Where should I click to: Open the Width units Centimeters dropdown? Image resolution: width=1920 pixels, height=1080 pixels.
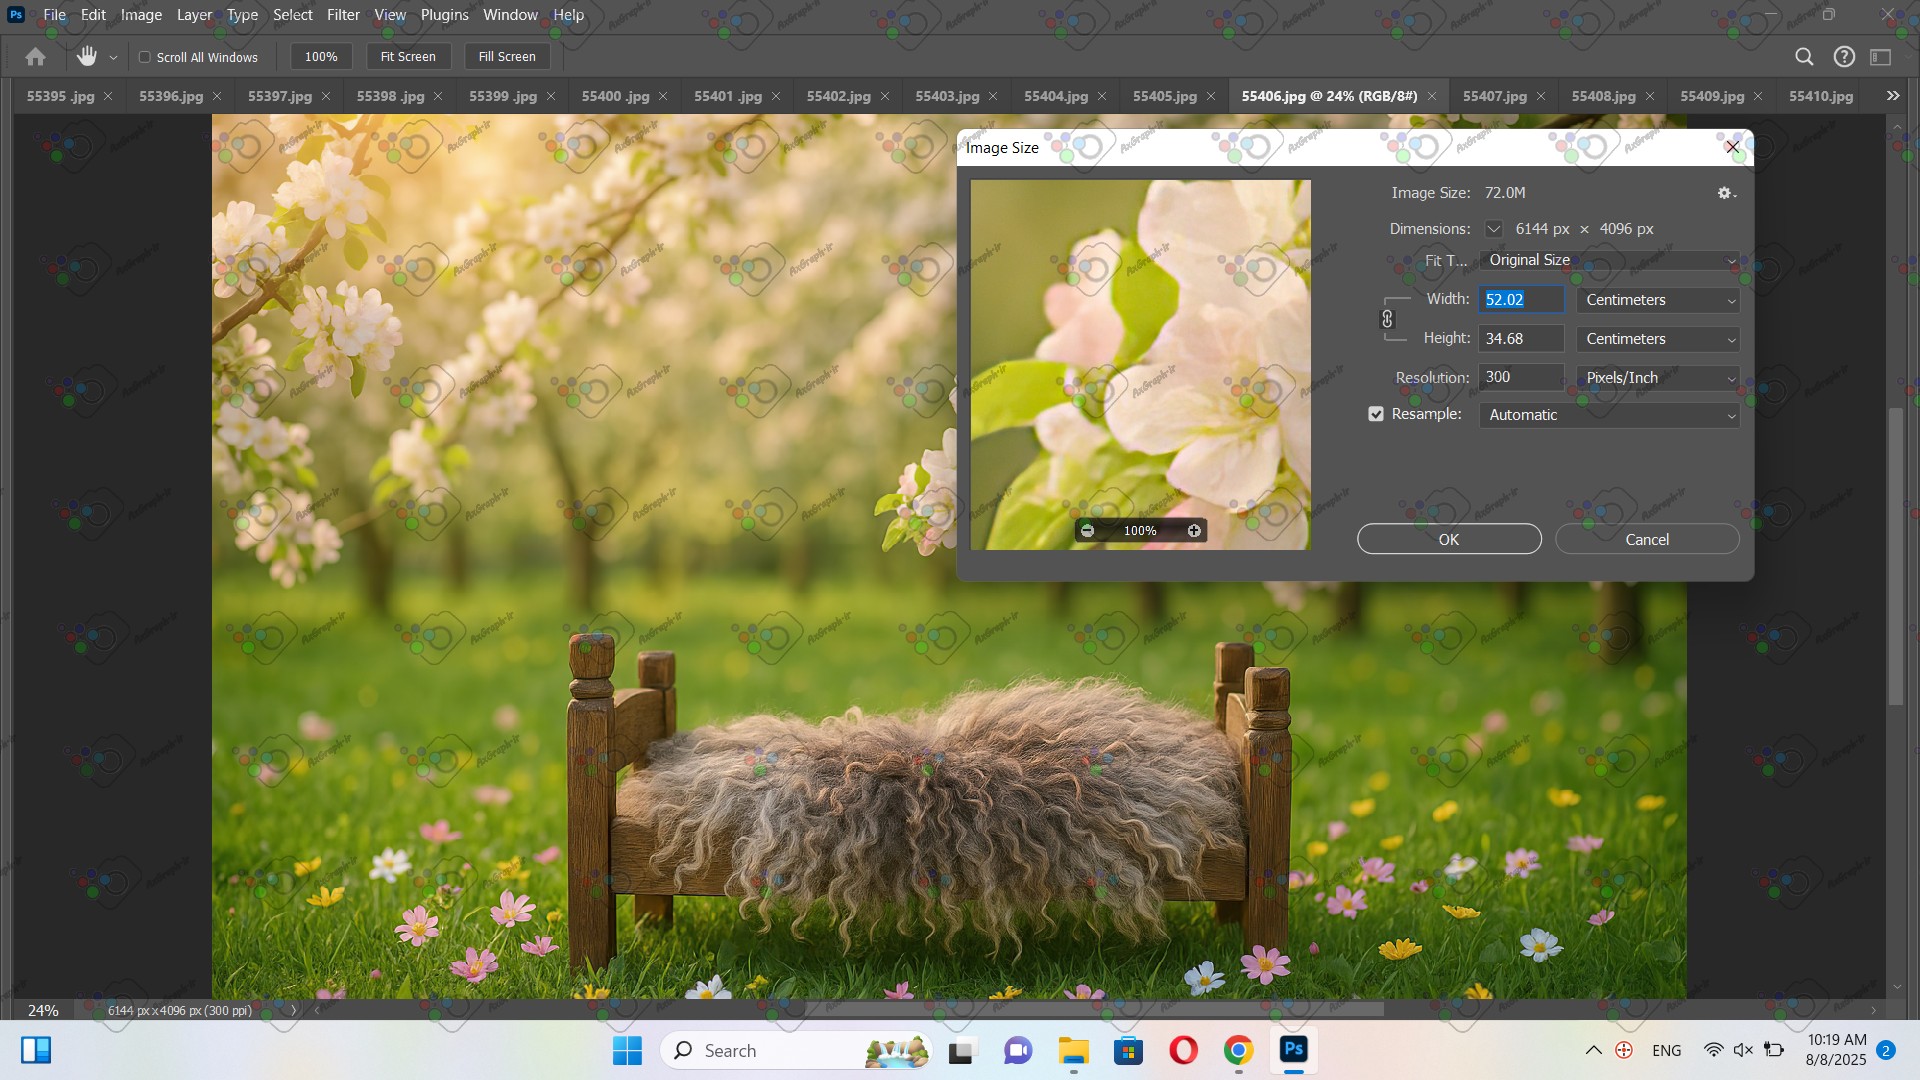(1657, 300)
